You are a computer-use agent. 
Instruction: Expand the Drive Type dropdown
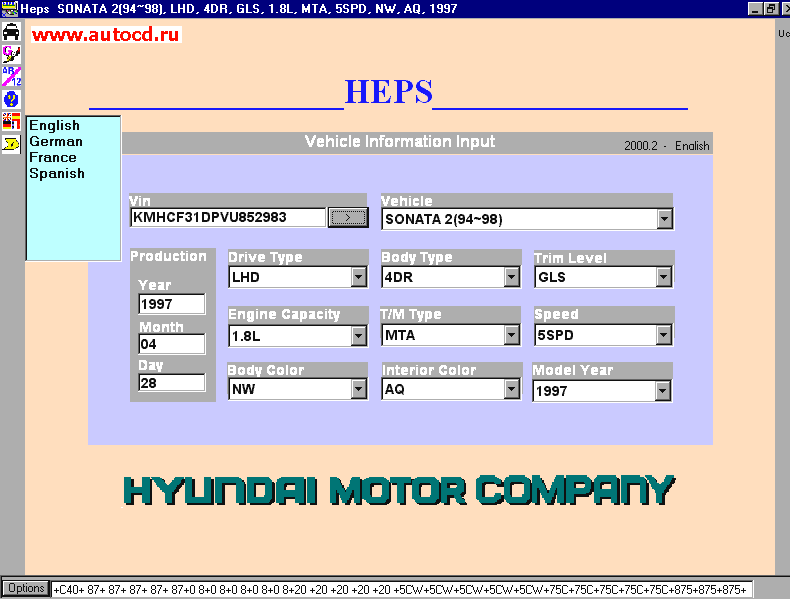tap(359, 277)
